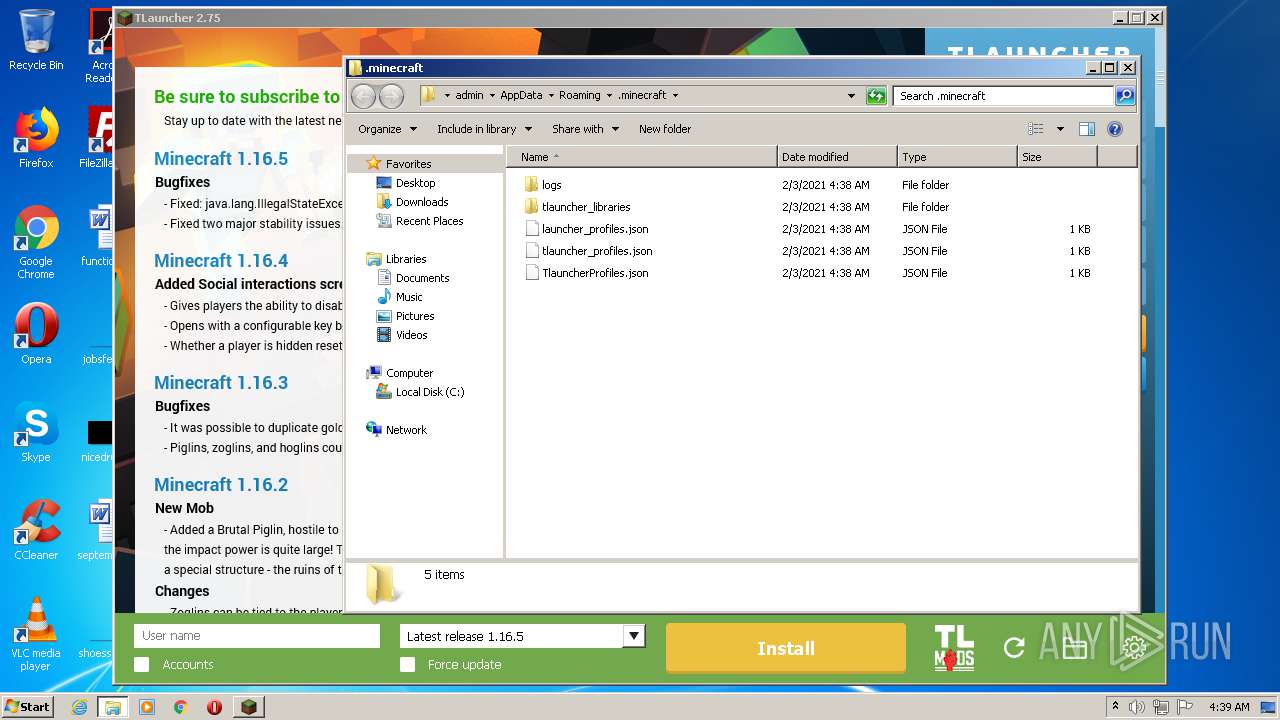The width and height of the screenshot is (1280, 720).
Task: Enable the Accounts checkbox
Action: tap(142, 664)
